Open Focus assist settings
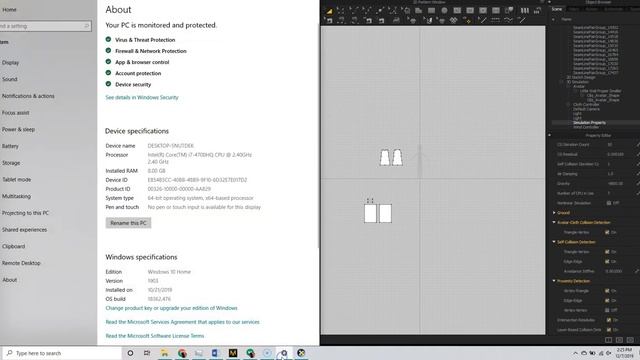The height and width of the screenshot is (360, 640). [16, 113]
